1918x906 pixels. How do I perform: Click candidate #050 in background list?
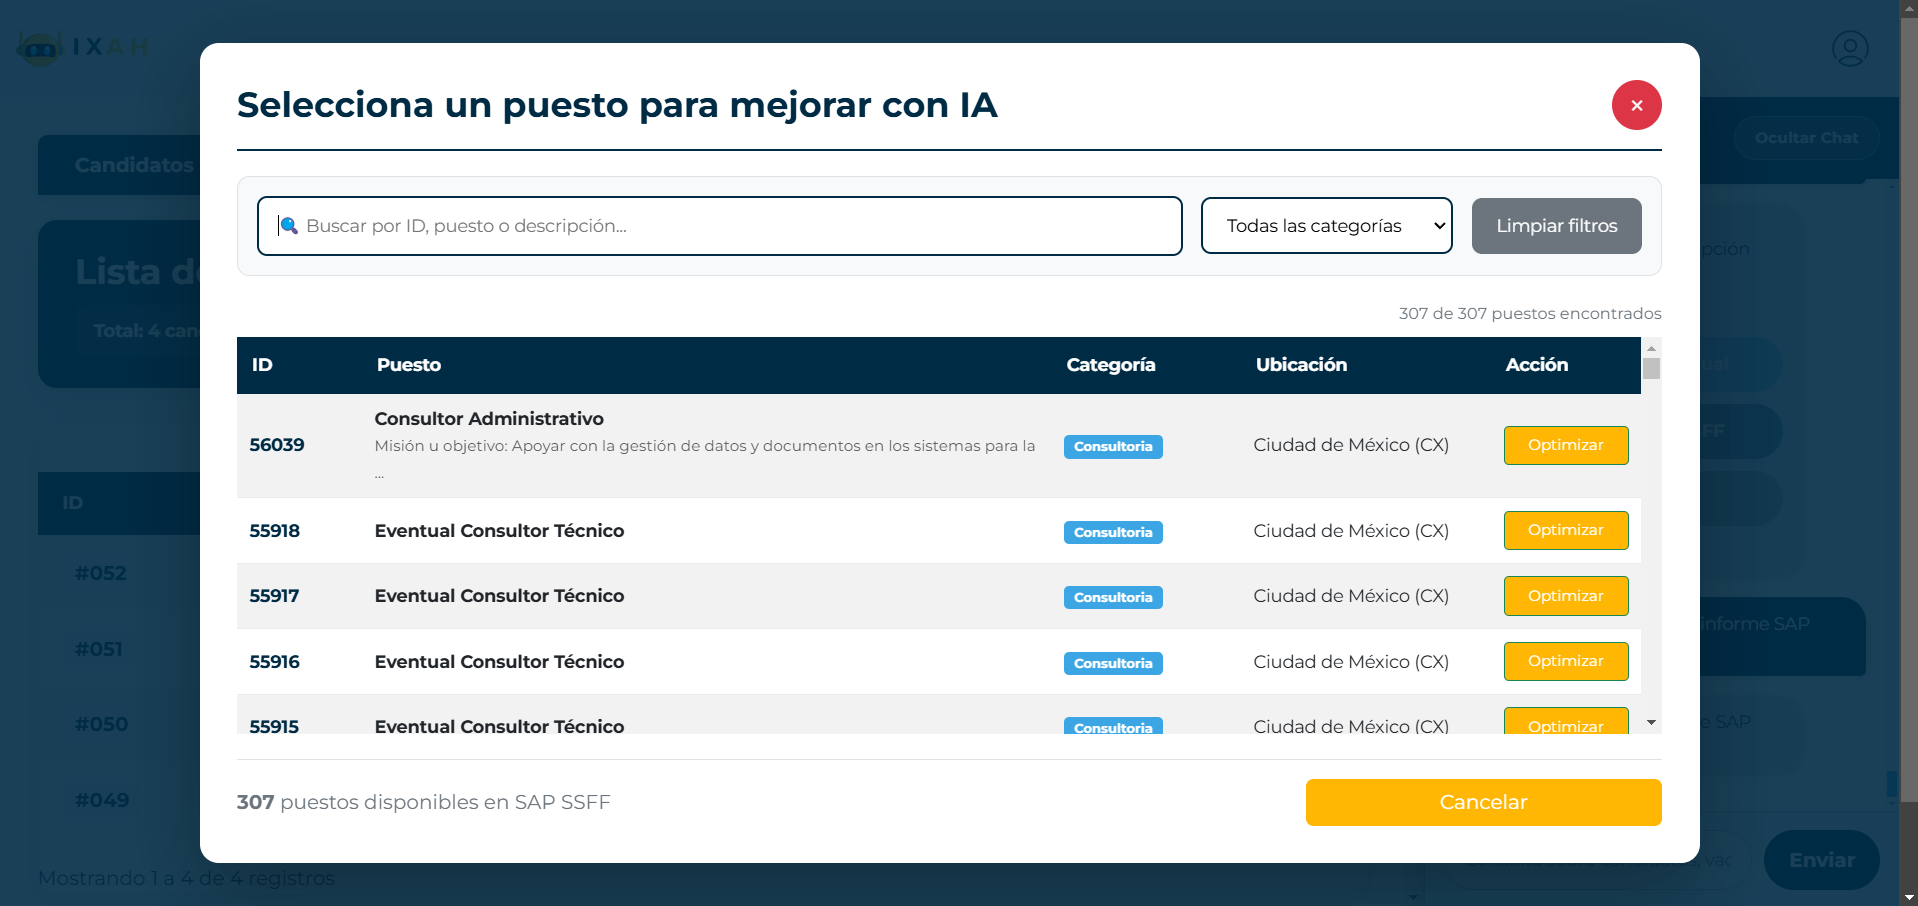tap(101, 724)
